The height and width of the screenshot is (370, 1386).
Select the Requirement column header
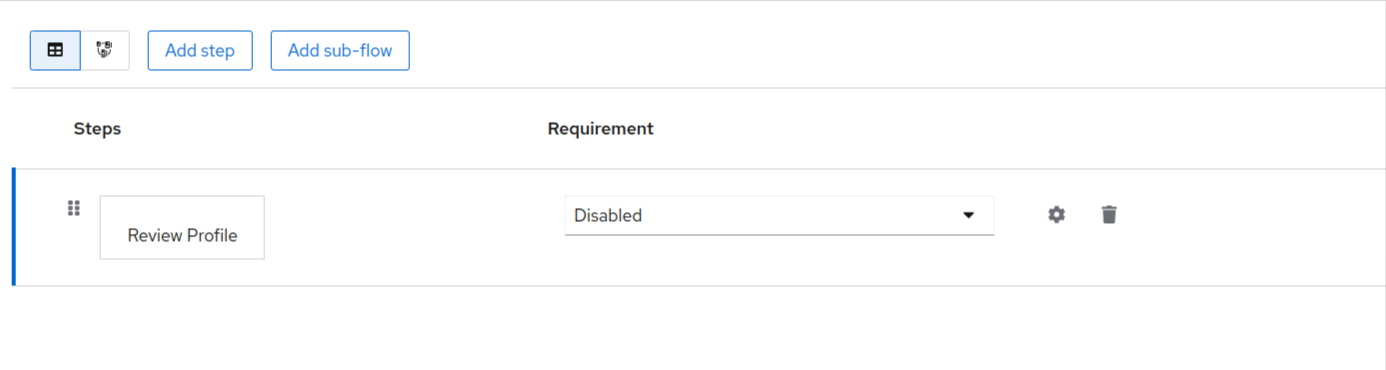(600, 129)
